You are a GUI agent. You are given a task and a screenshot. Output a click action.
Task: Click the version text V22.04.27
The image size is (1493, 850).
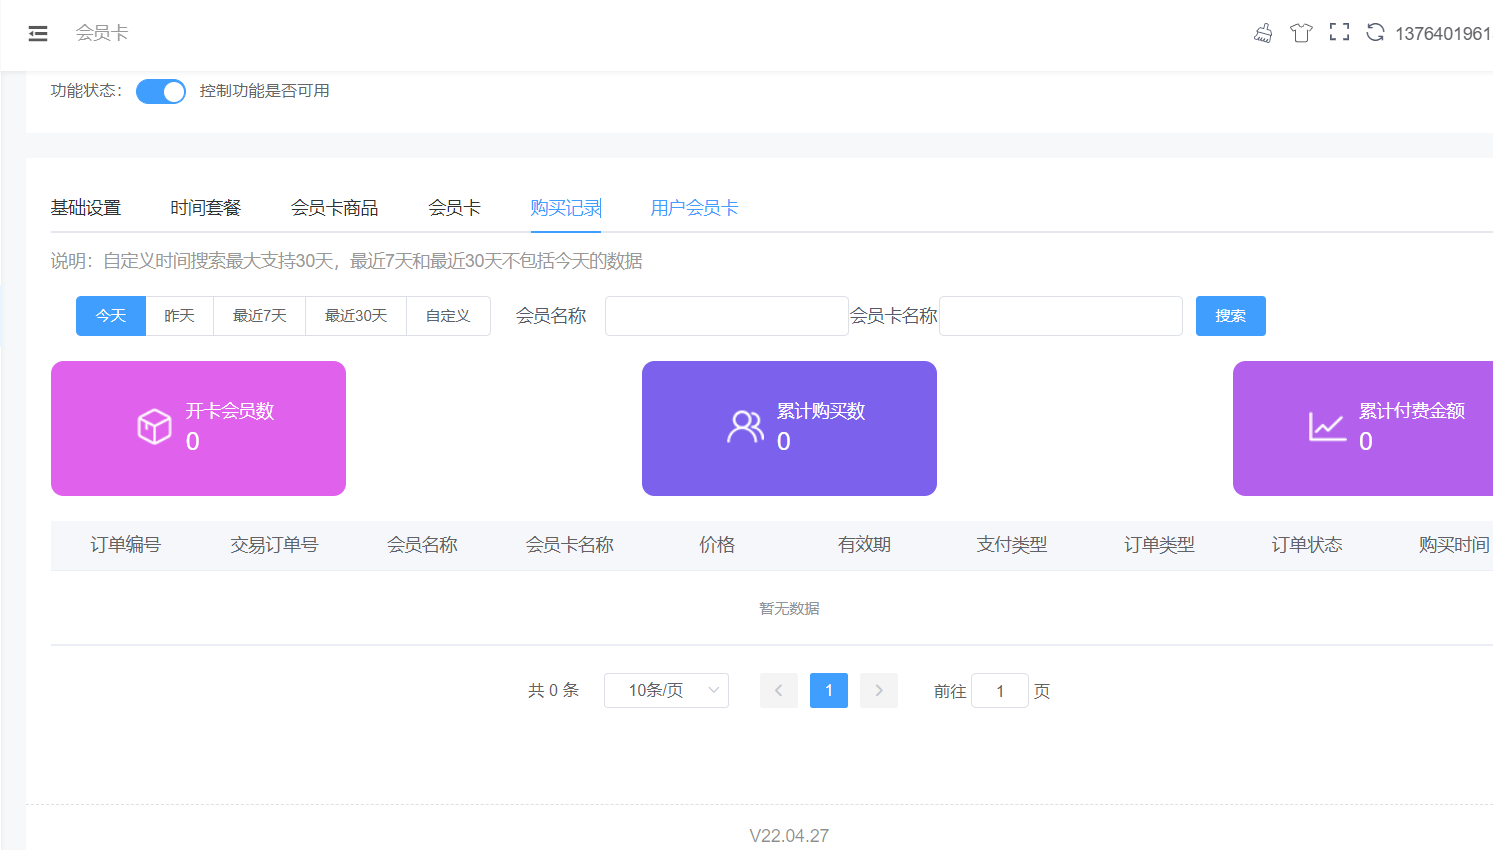point(789,836)
